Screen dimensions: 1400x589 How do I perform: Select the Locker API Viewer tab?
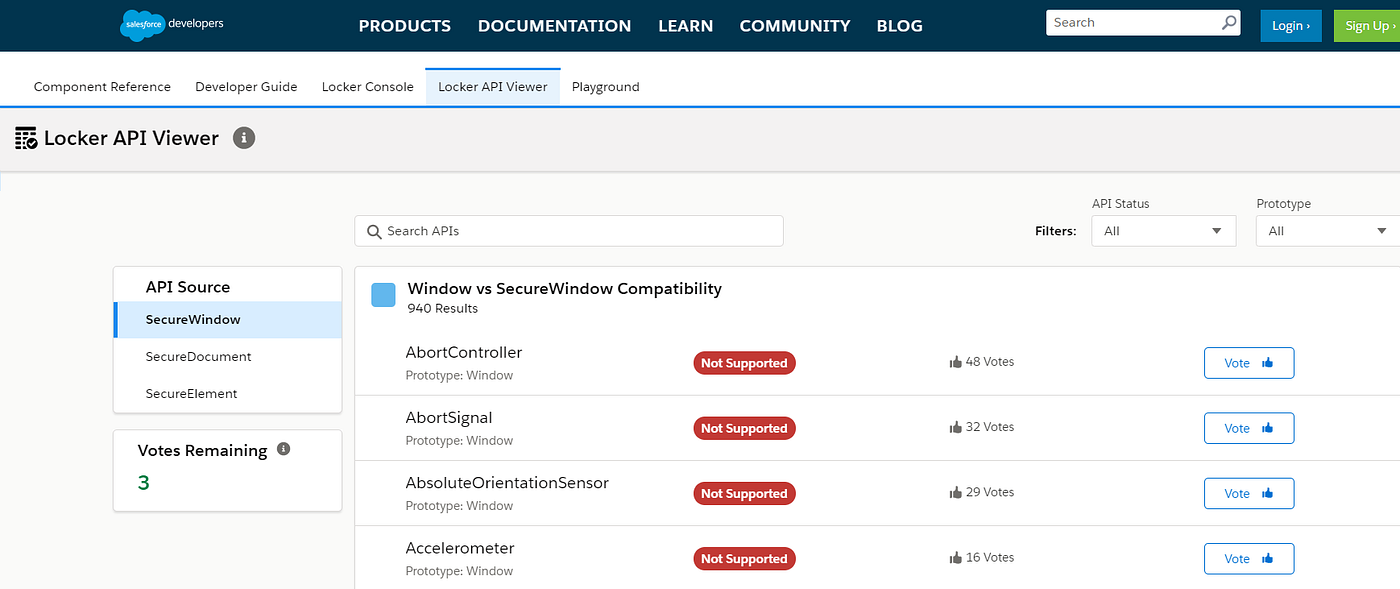493,87
